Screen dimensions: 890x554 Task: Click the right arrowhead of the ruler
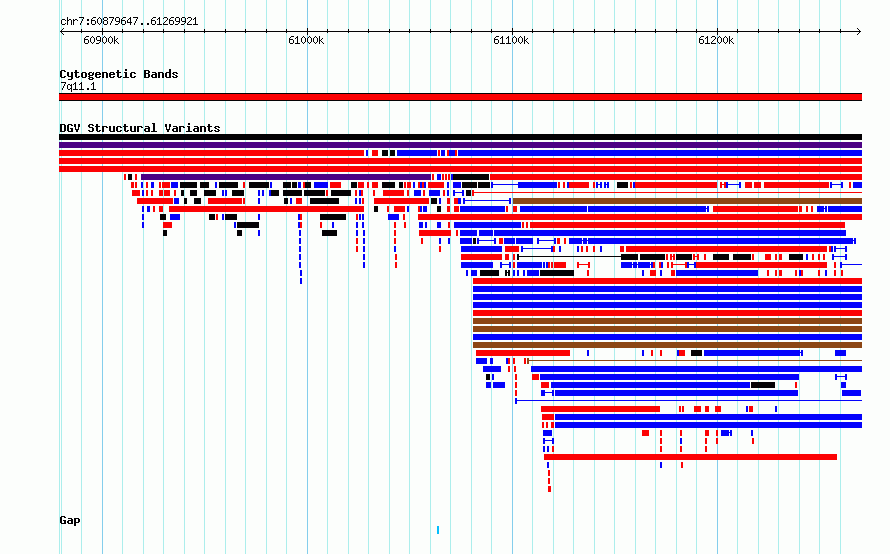[859, 31]
